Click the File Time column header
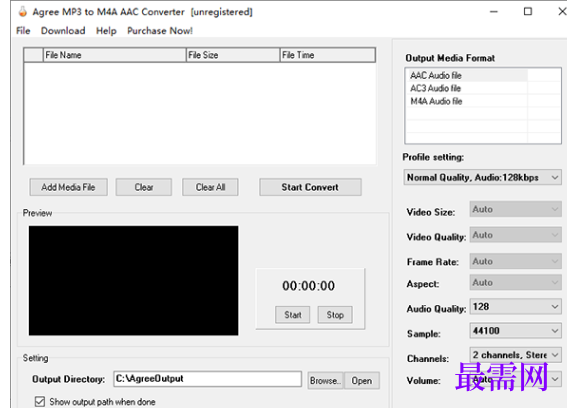Image resolution: width=567 pixels, height=408 pixels. [327, 55]
